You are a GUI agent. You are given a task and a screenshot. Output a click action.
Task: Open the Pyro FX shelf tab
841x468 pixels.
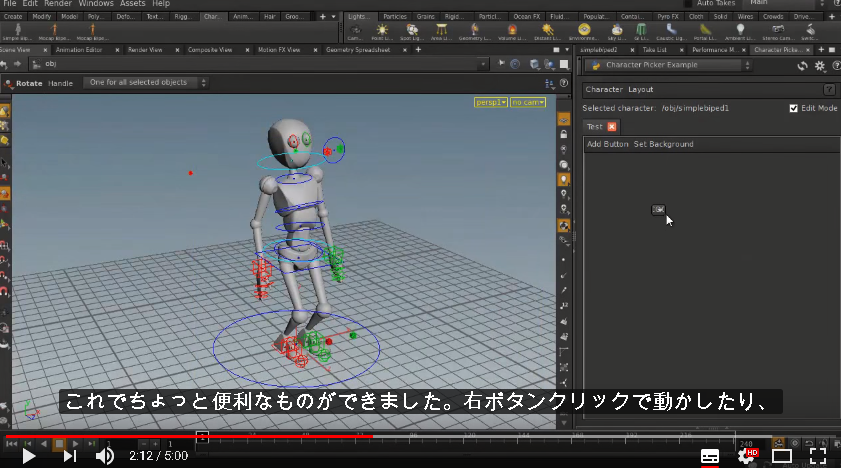coord(668,17)
